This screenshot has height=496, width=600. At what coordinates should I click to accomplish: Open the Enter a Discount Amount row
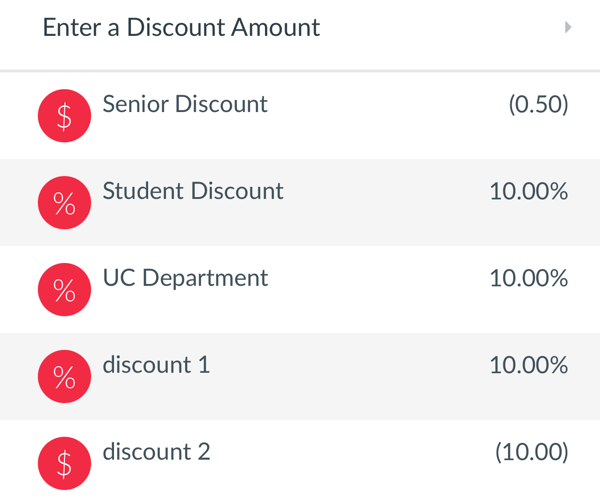pyautogui.click(x=300, y=35)
